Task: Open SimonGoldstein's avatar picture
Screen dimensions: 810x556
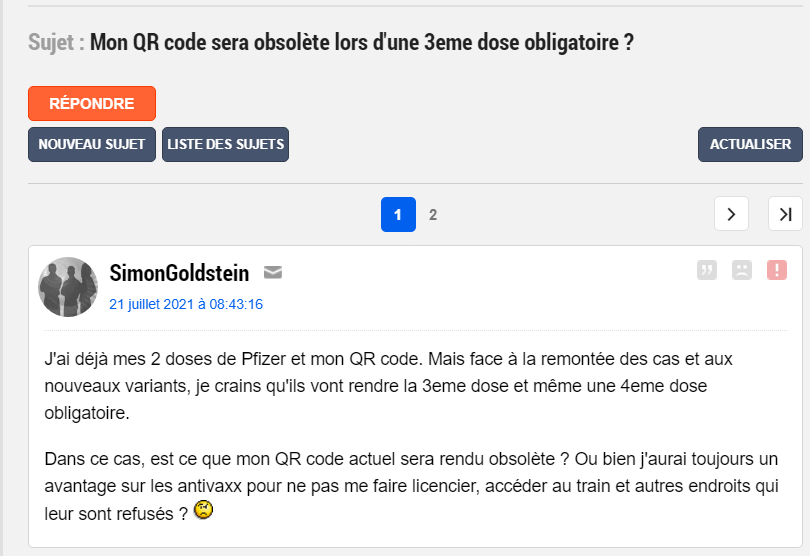Action: pyautogui.click(x=68, y=286)
